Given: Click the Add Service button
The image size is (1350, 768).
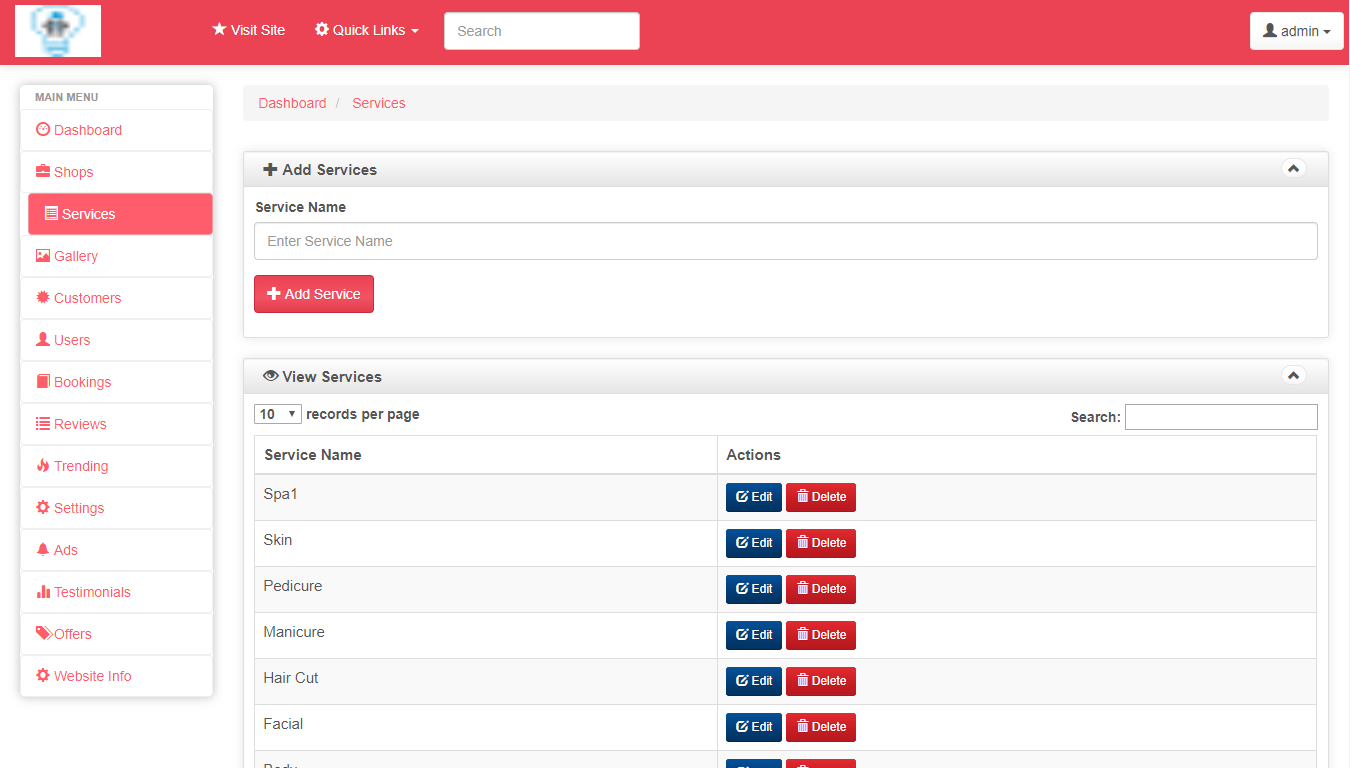Looking at the screenshot, I should (x=314, y=294).
